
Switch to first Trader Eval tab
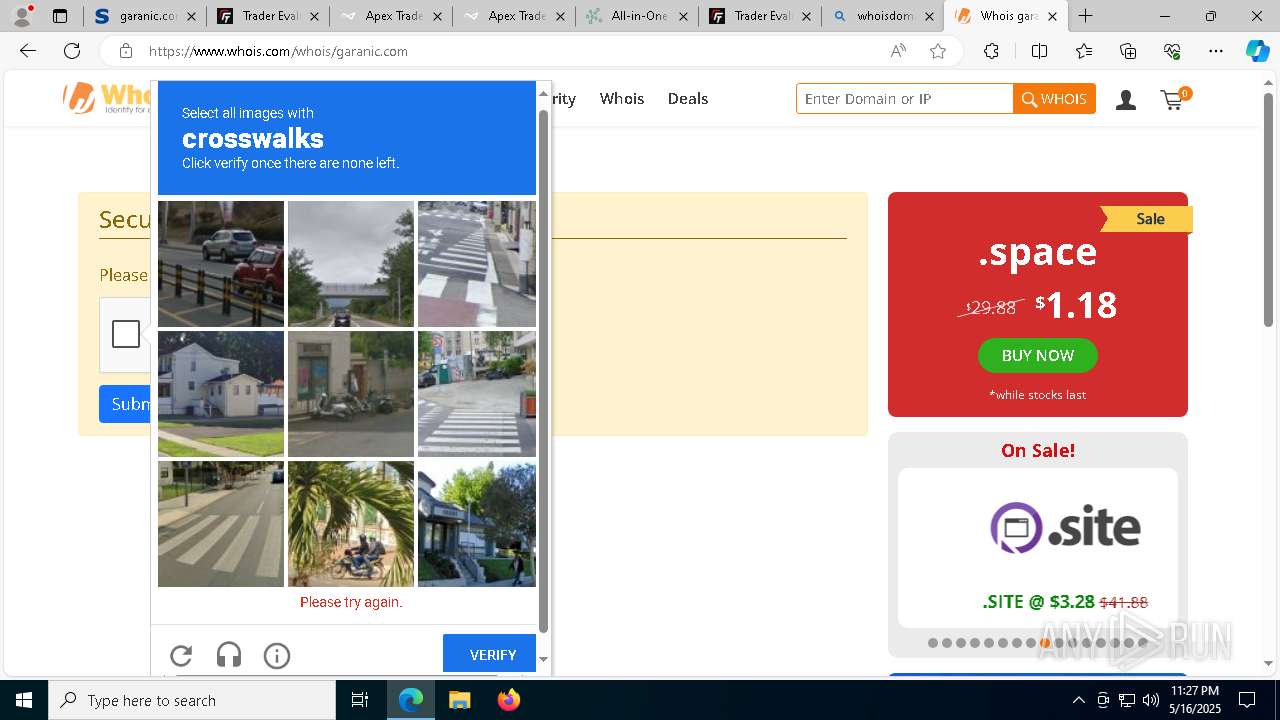coord(268,16)
